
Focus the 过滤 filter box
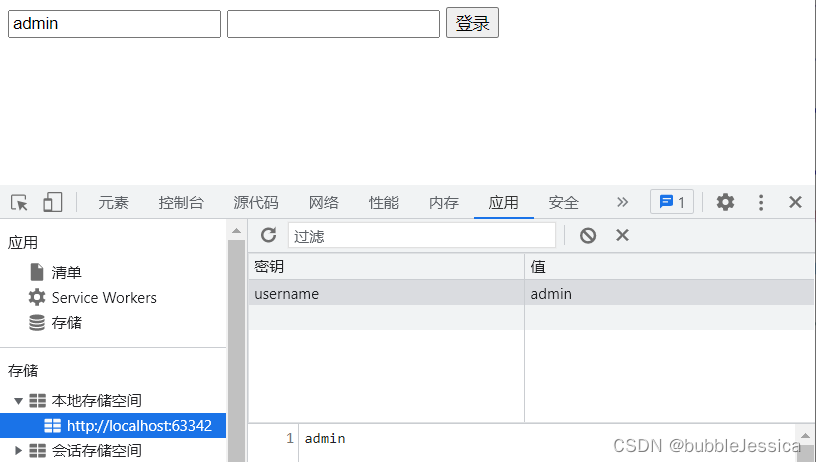(x=422, y=236)
